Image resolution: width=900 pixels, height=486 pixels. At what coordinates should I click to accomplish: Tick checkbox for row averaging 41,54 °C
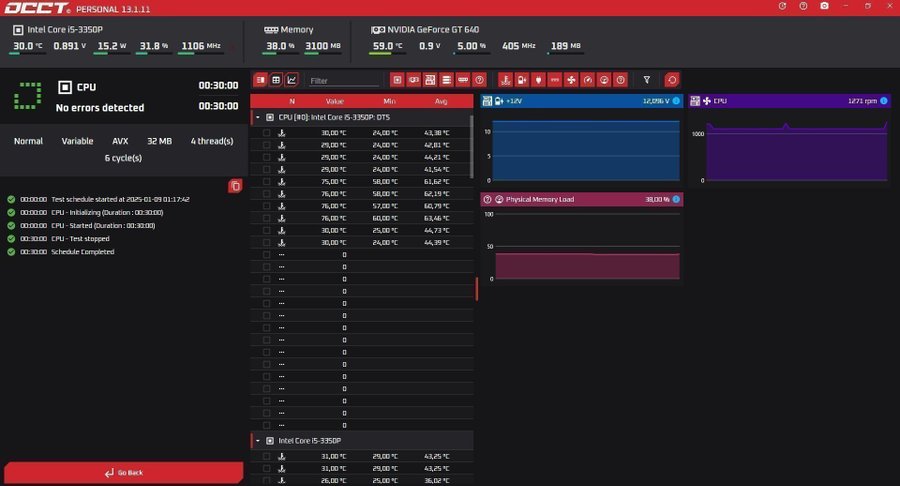click(266, 169)
